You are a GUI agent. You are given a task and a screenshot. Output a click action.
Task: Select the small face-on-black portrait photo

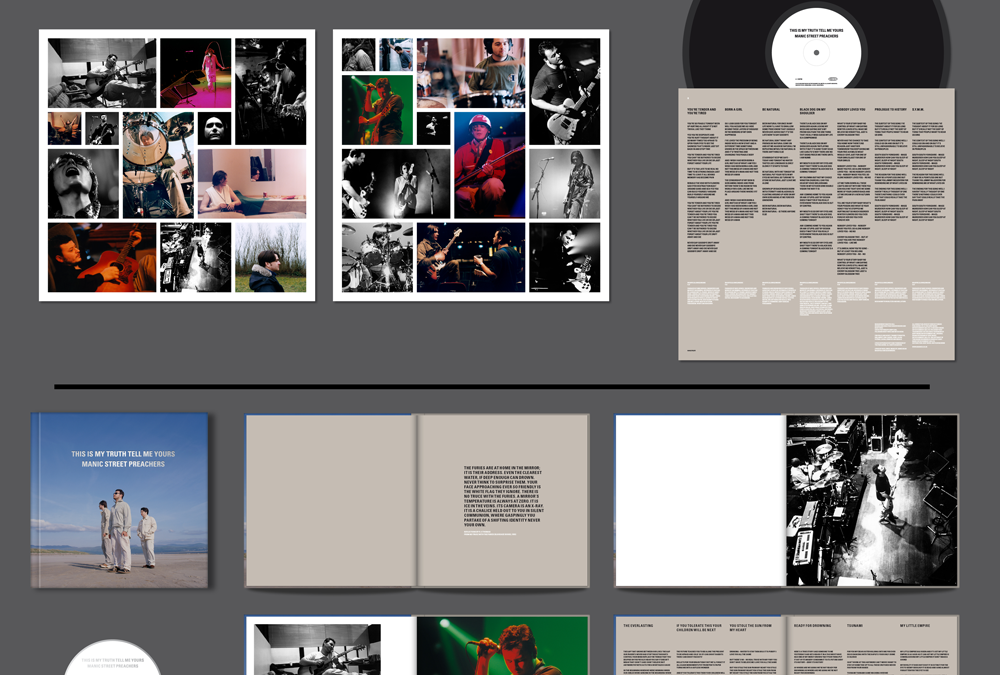click(214, 128)
